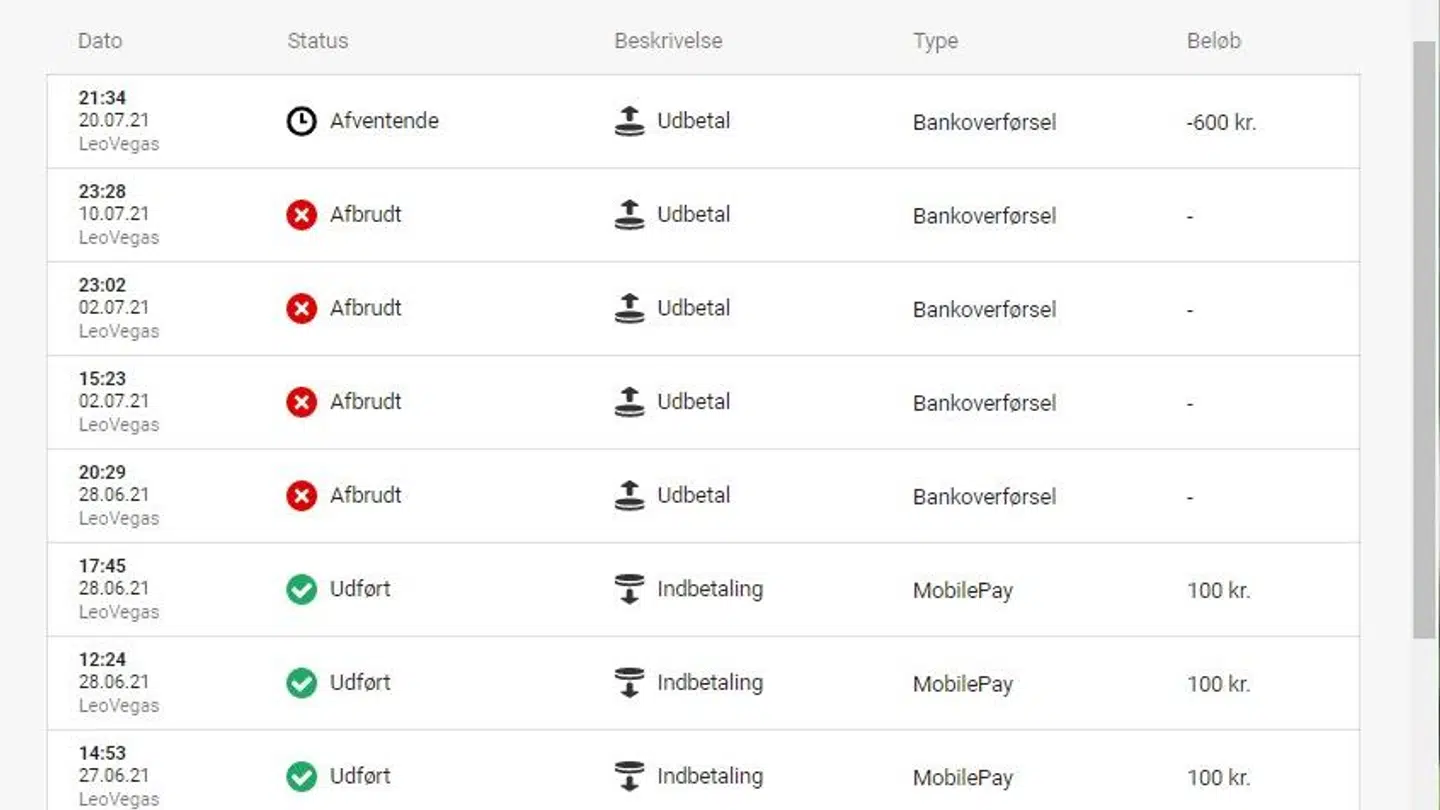Click the Beskrivelse column header
Viewport: 1440px width, 810px height.
point(668,41)
